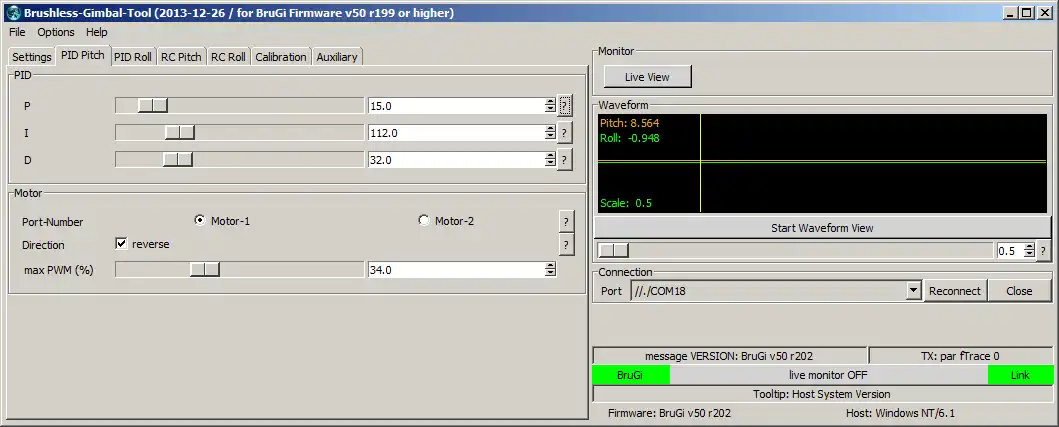The width and height of the screenshot is (1059, 427).
Task: Click the application icon in title bar
Action: (14, 13)
